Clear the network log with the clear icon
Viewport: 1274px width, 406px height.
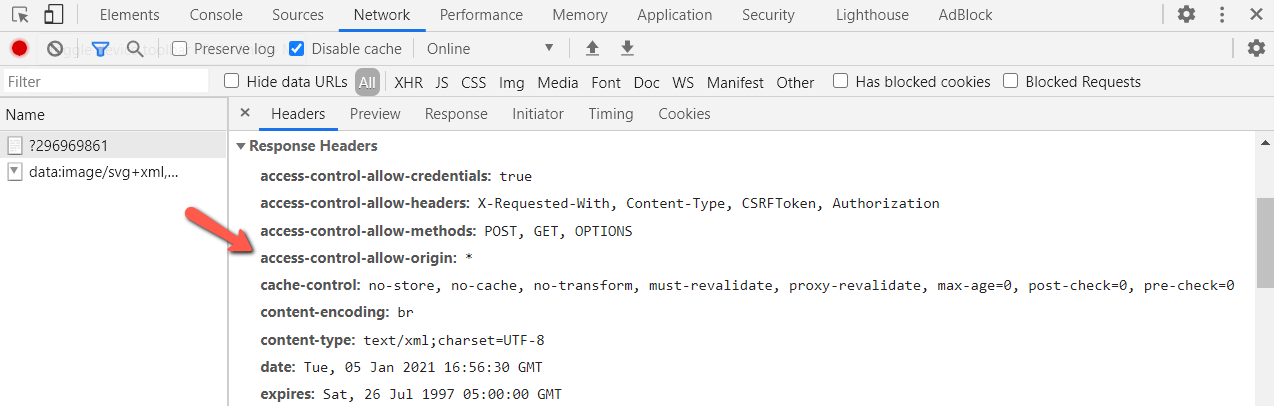pos(55,48)
